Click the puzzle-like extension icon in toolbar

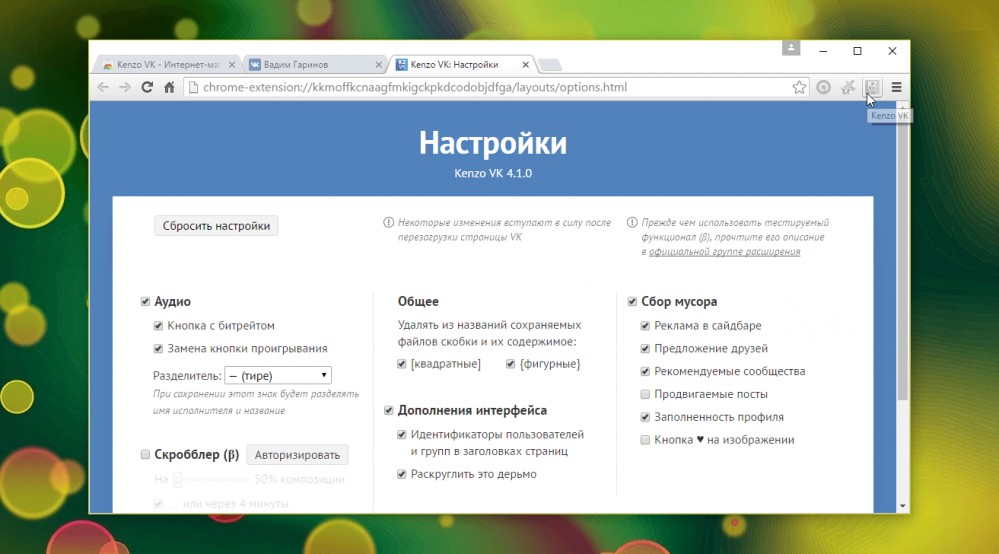tap(848, 87)
